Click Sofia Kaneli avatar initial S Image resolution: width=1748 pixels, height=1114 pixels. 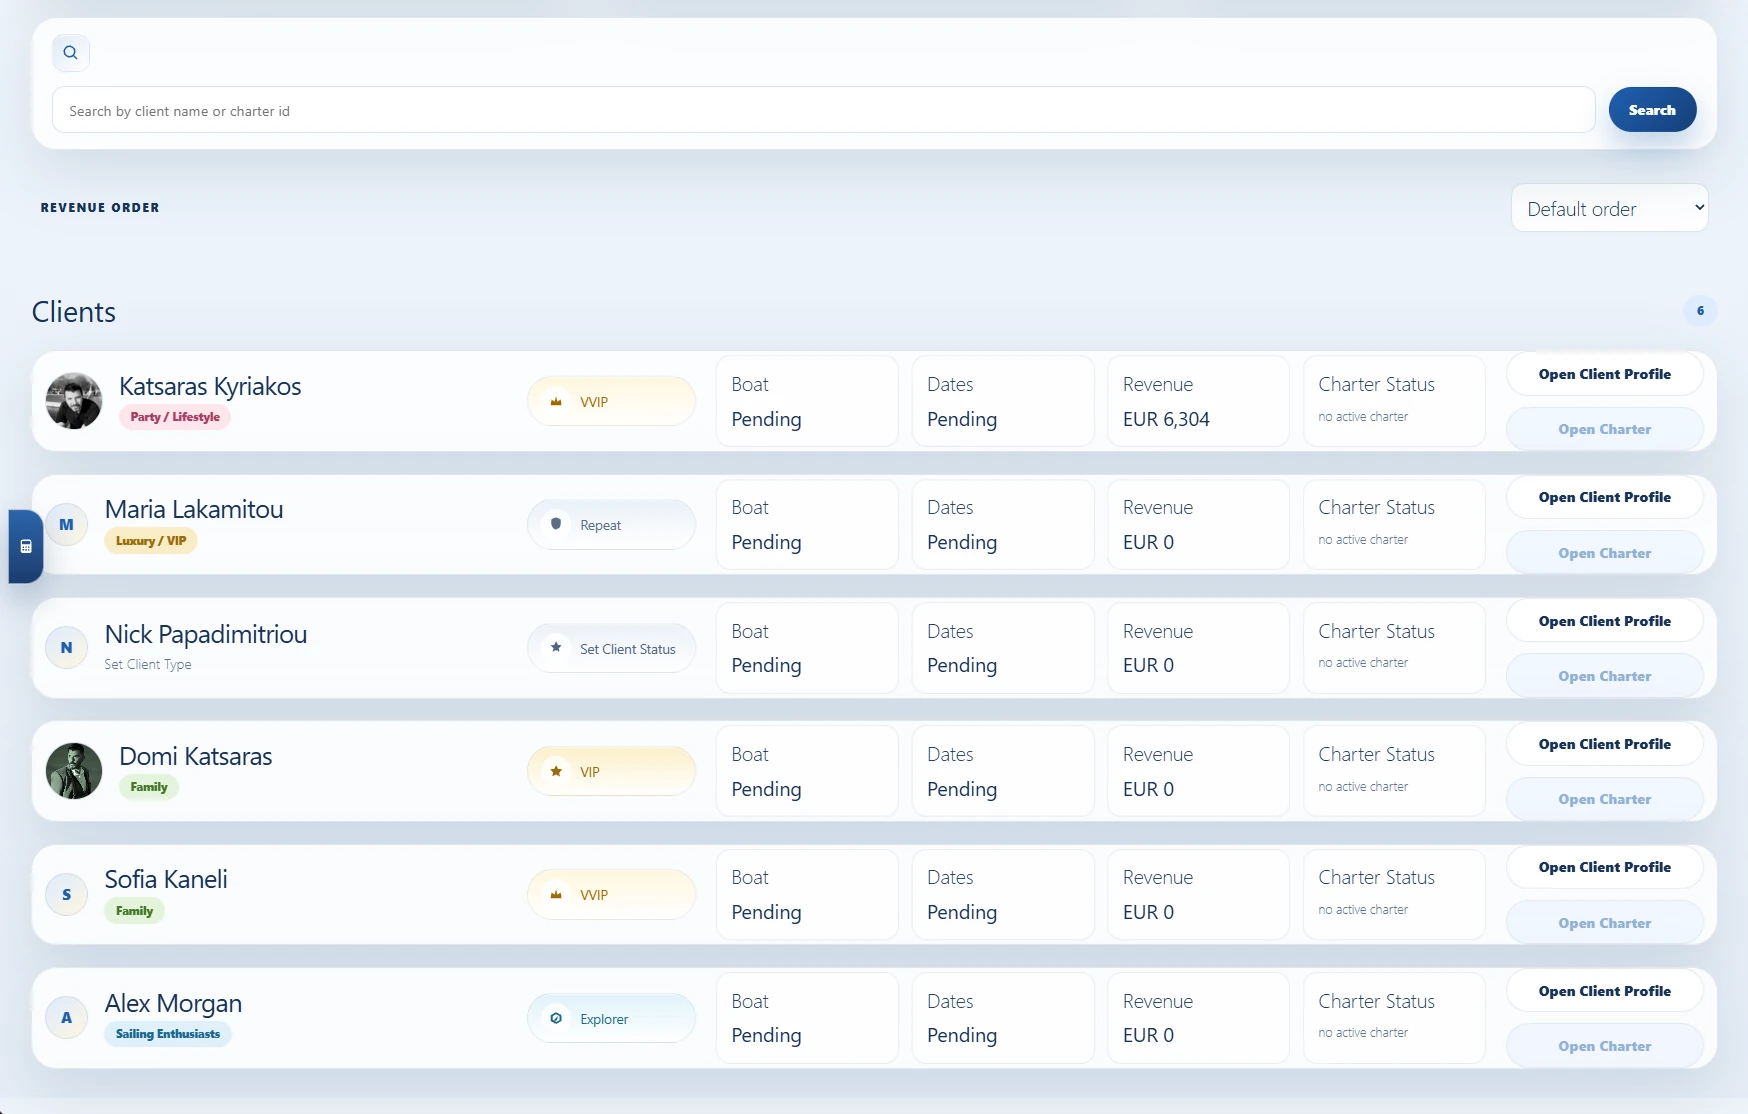point(67,894)
